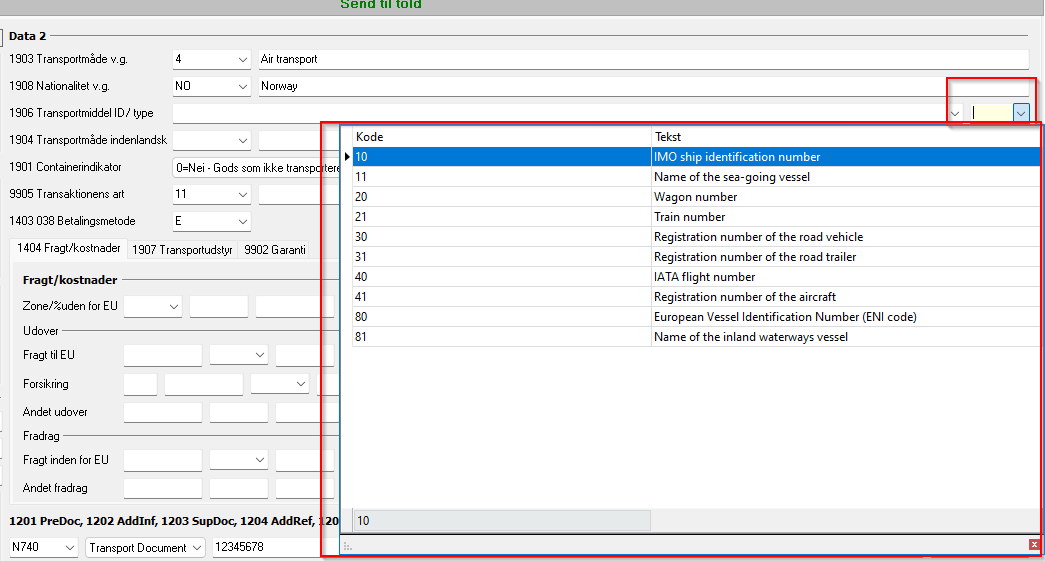Close the code lookup popup with red X

point(1034,544)
